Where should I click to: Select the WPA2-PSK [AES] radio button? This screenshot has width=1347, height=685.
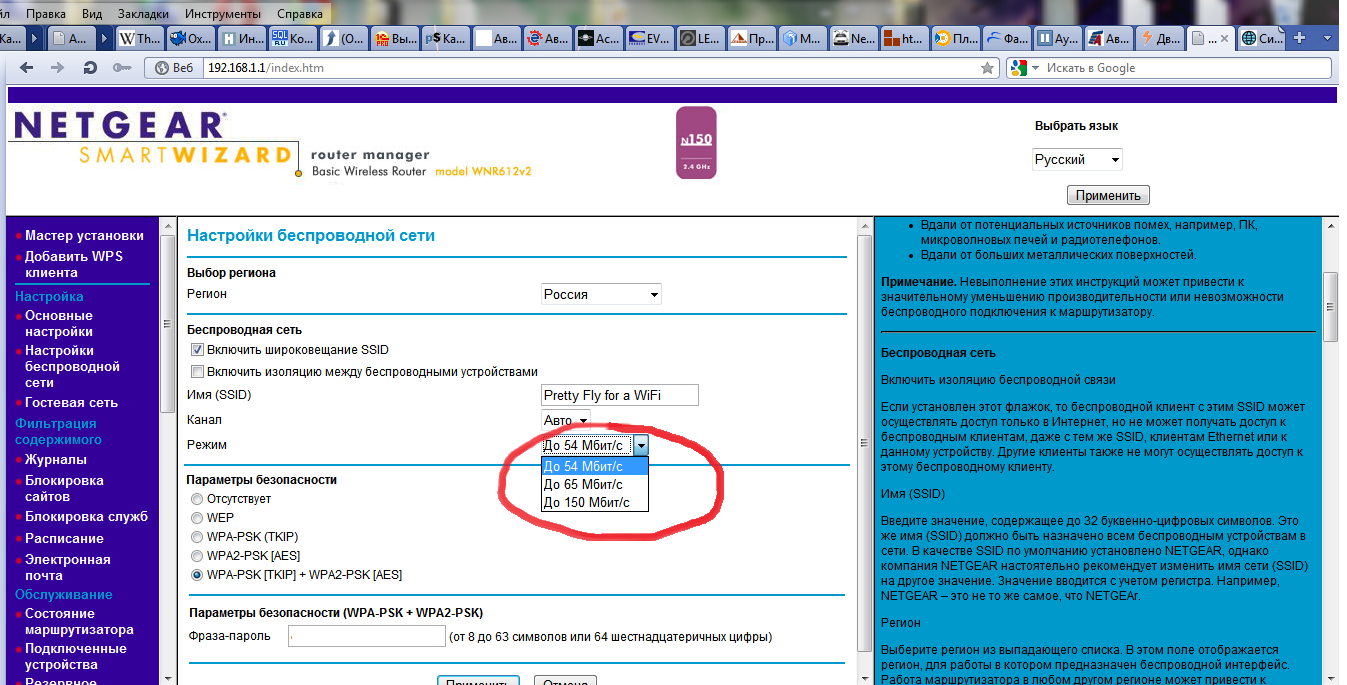coord(197,555)
